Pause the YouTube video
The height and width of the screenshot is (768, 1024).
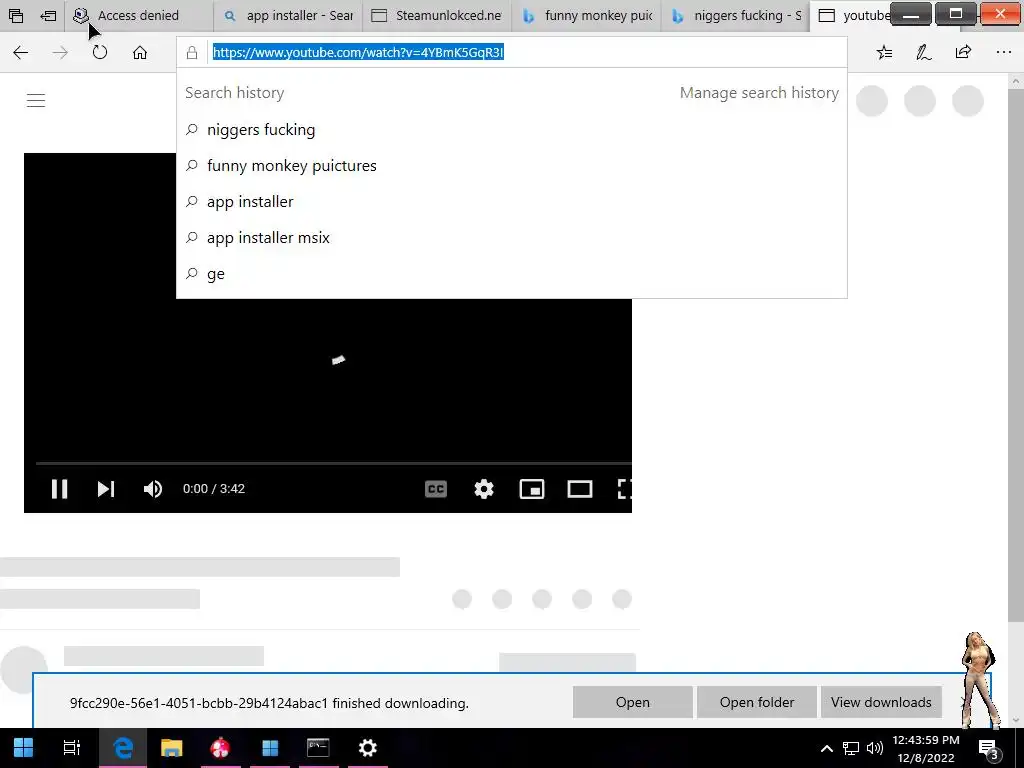[59, 488]
